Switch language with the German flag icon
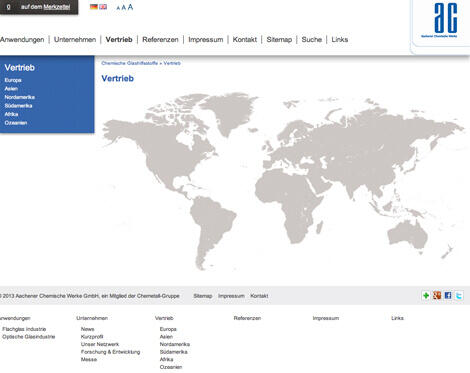This screenshot has height=373, width=470. click(x=94, y=7)
